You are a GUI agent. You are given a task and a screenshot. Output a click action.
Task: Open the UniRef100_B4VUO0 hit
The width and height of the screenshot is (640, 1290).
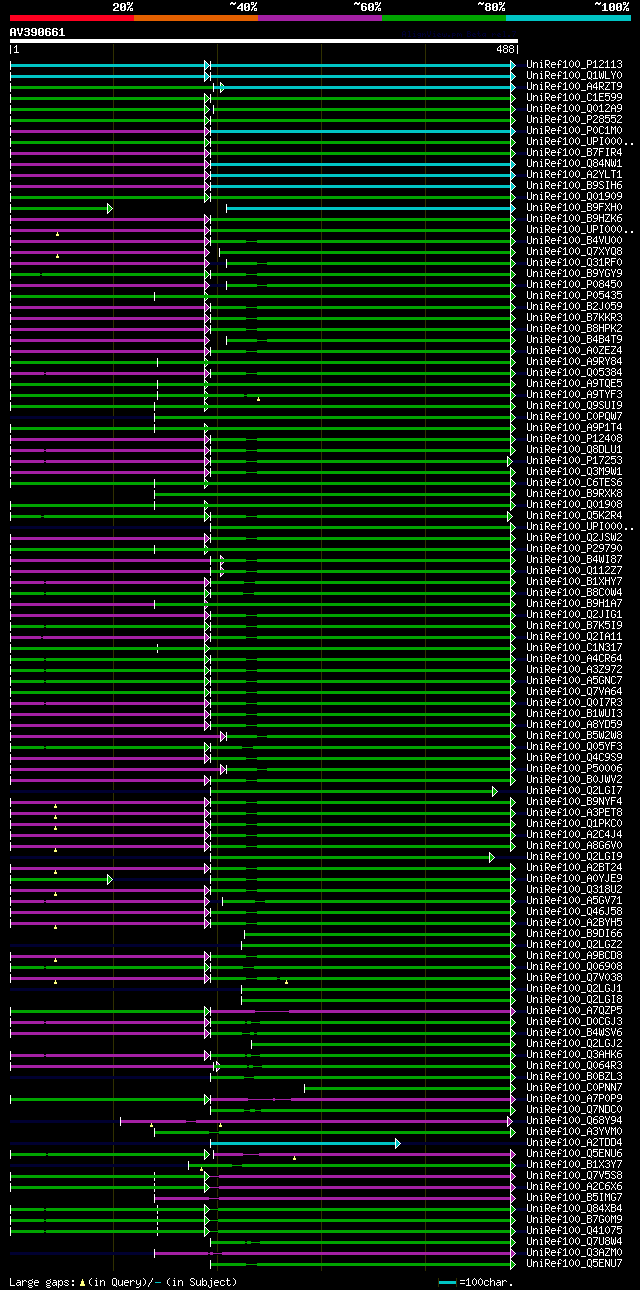(x=574, y=240)
